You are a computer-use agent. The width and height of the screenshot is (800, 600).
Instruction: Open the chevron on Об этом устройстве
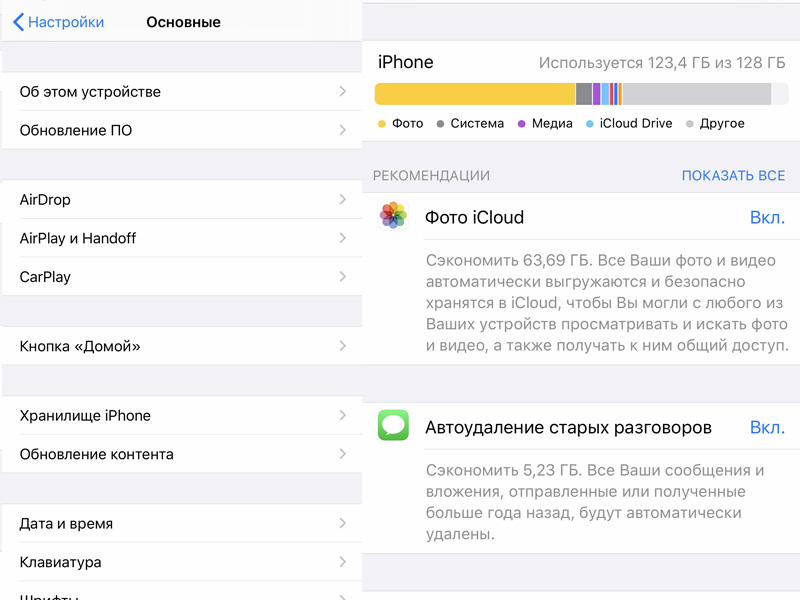(x=343, y=91)
